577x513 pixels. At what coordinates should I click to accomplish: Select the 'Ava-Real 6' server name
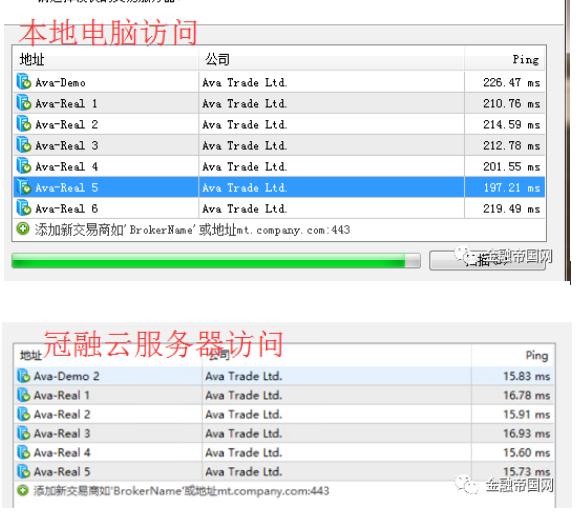point(67,209)
